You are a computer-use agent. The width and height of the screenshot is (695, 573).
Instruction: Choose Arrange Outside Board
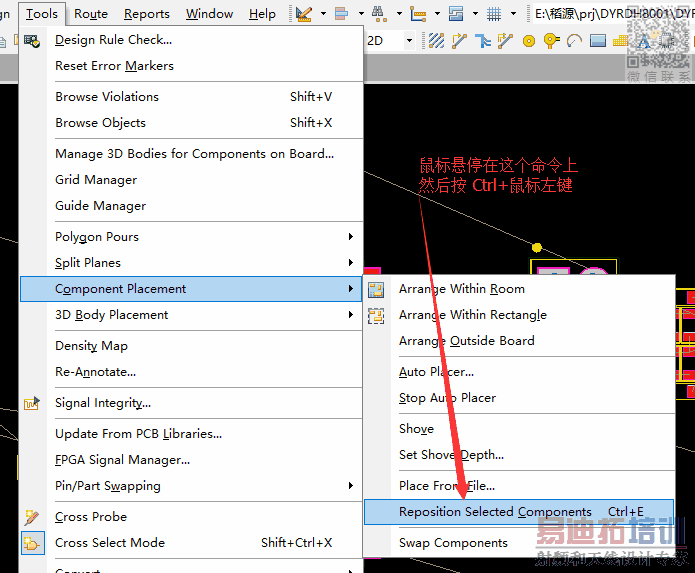tap(519, 341)
